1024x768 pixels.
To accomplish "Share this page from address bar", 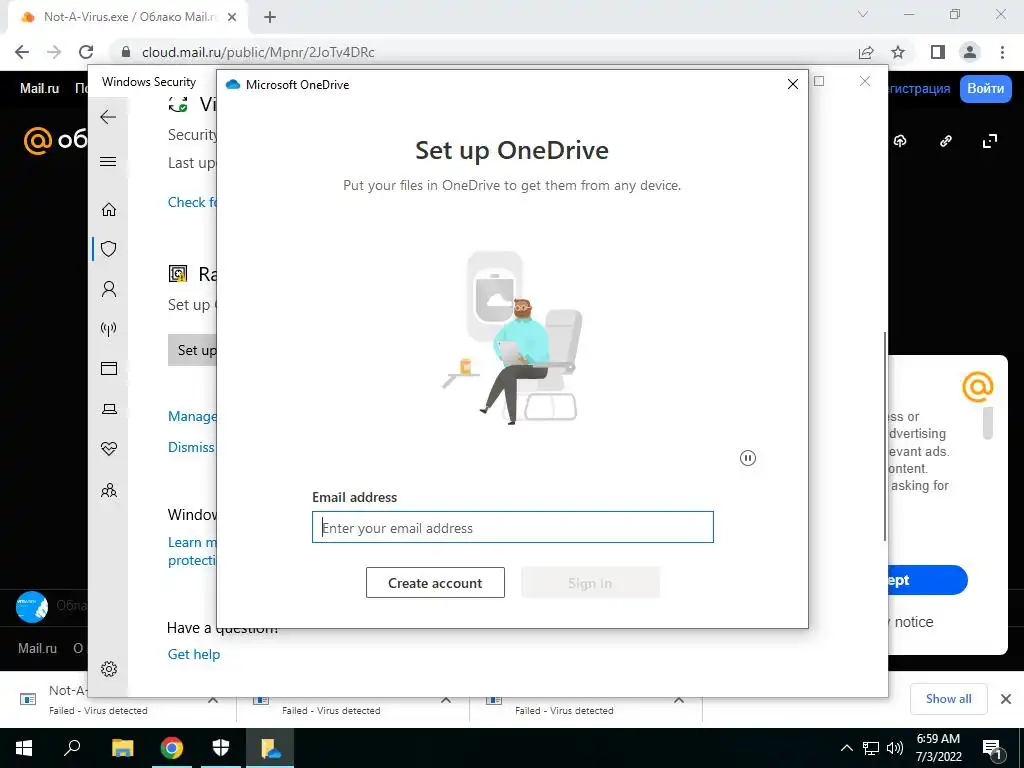I will [866, 52].
